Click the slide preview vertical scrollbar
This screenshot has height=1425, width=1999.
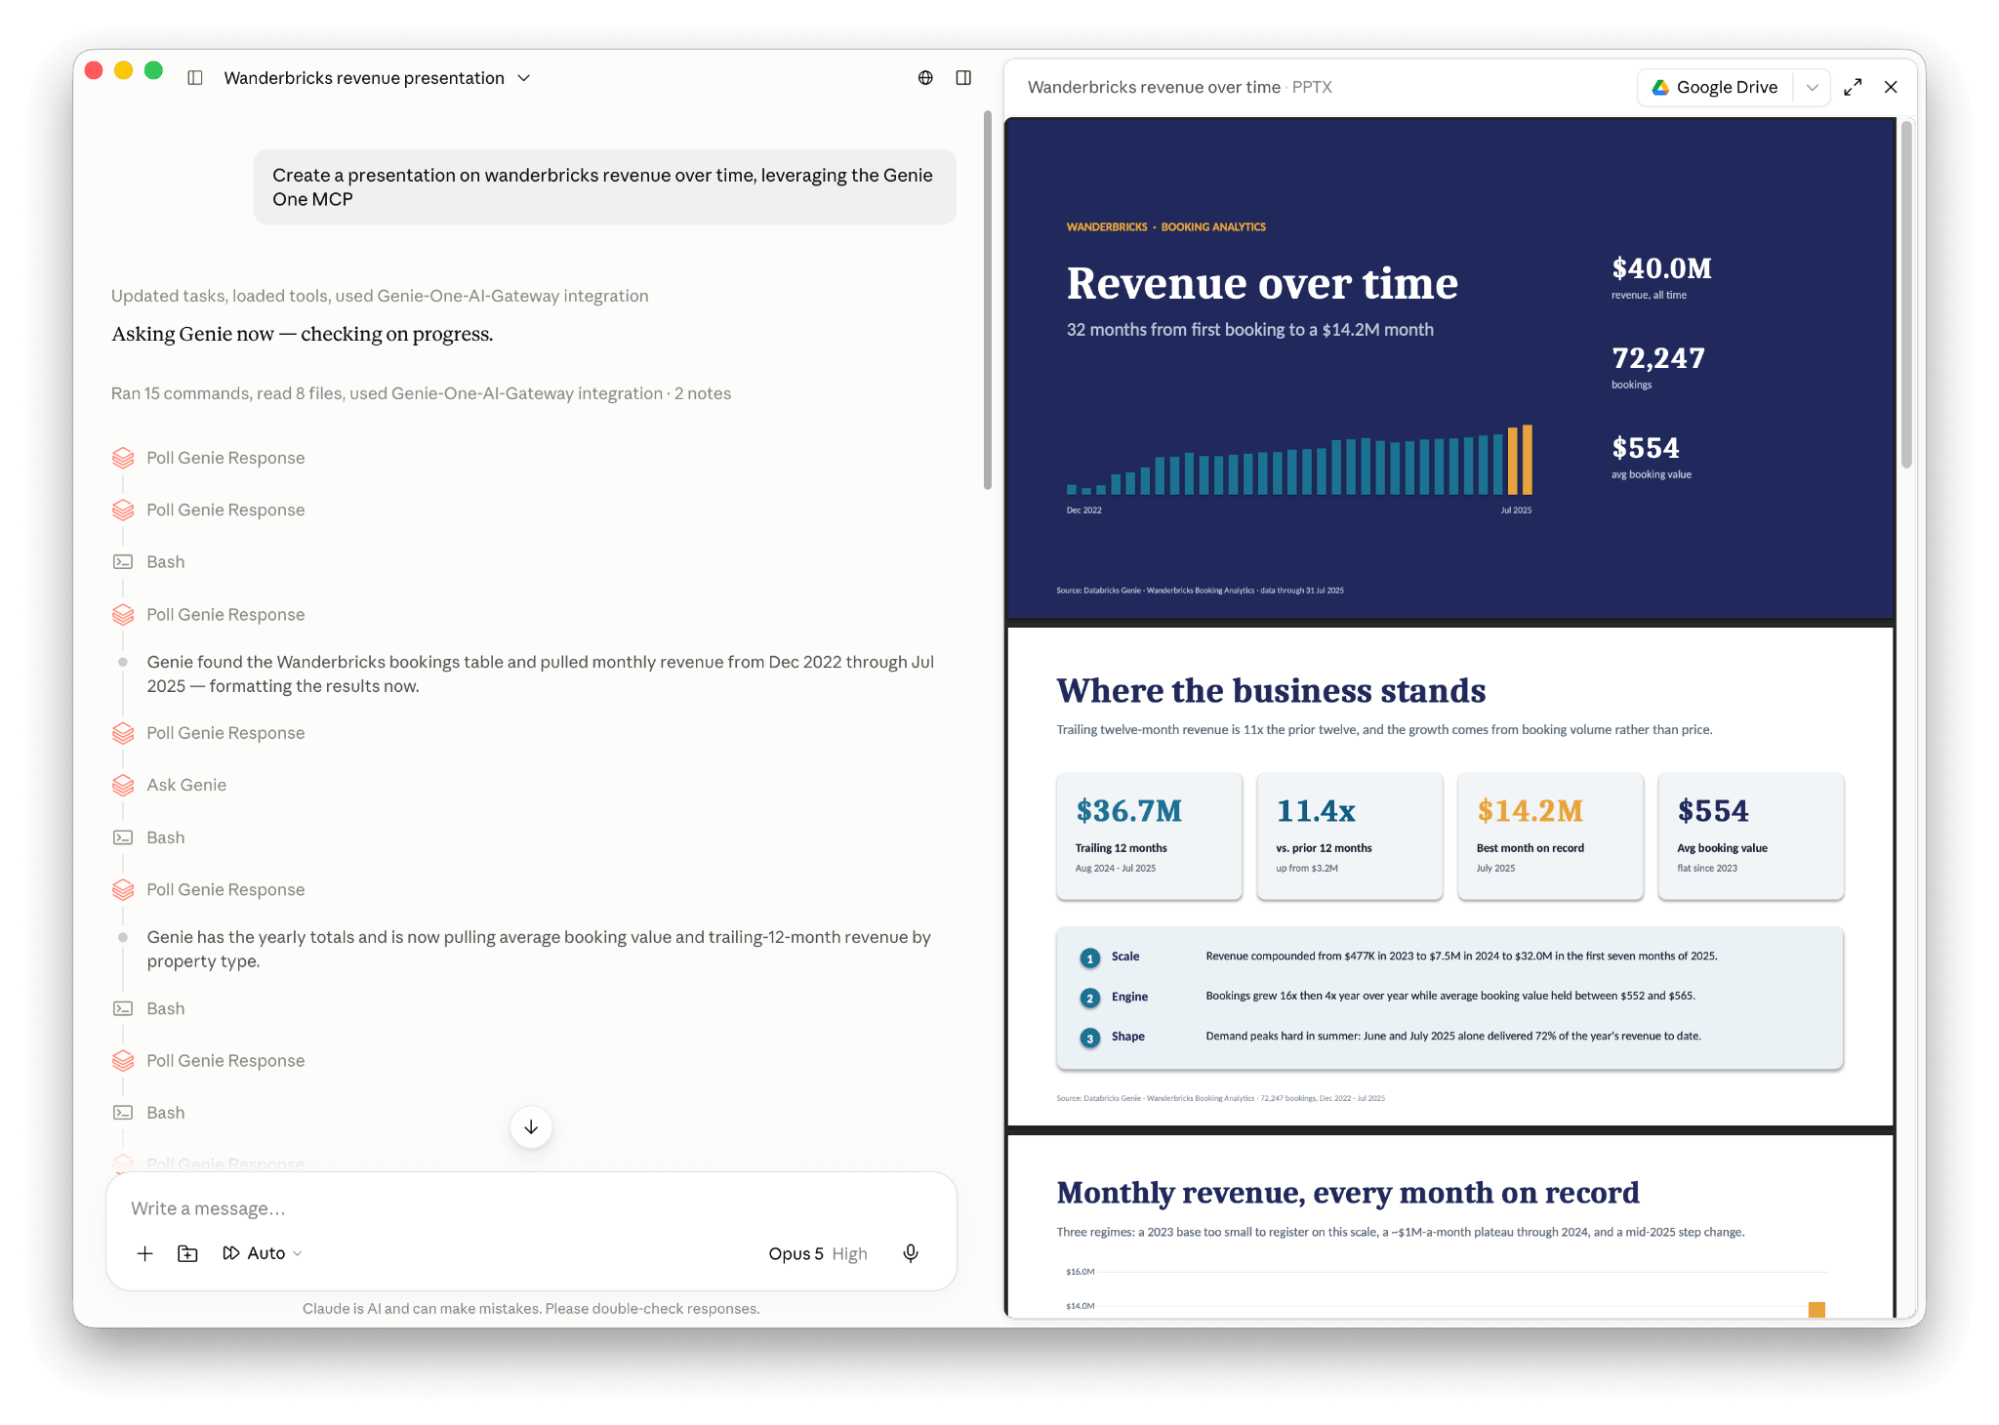coord(1906,295)
